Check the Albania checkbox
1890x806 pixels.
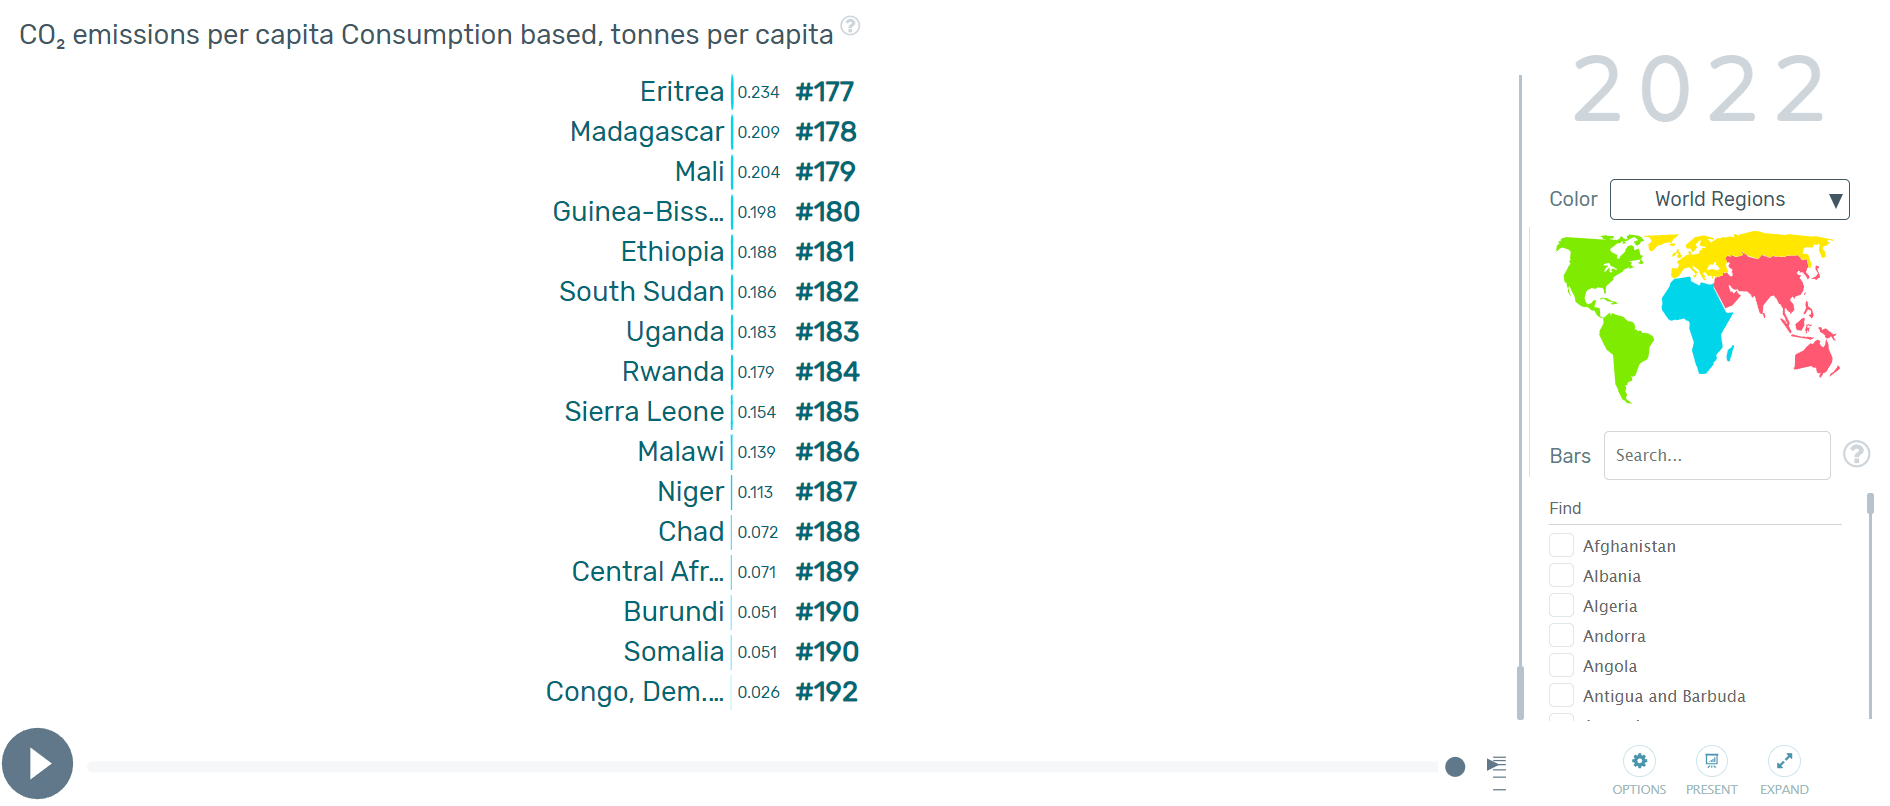(1561, 576)
